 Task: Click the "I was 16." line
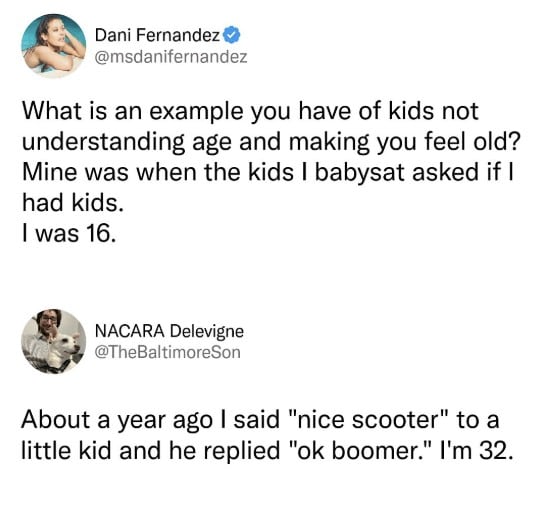[x=69, y=233]
